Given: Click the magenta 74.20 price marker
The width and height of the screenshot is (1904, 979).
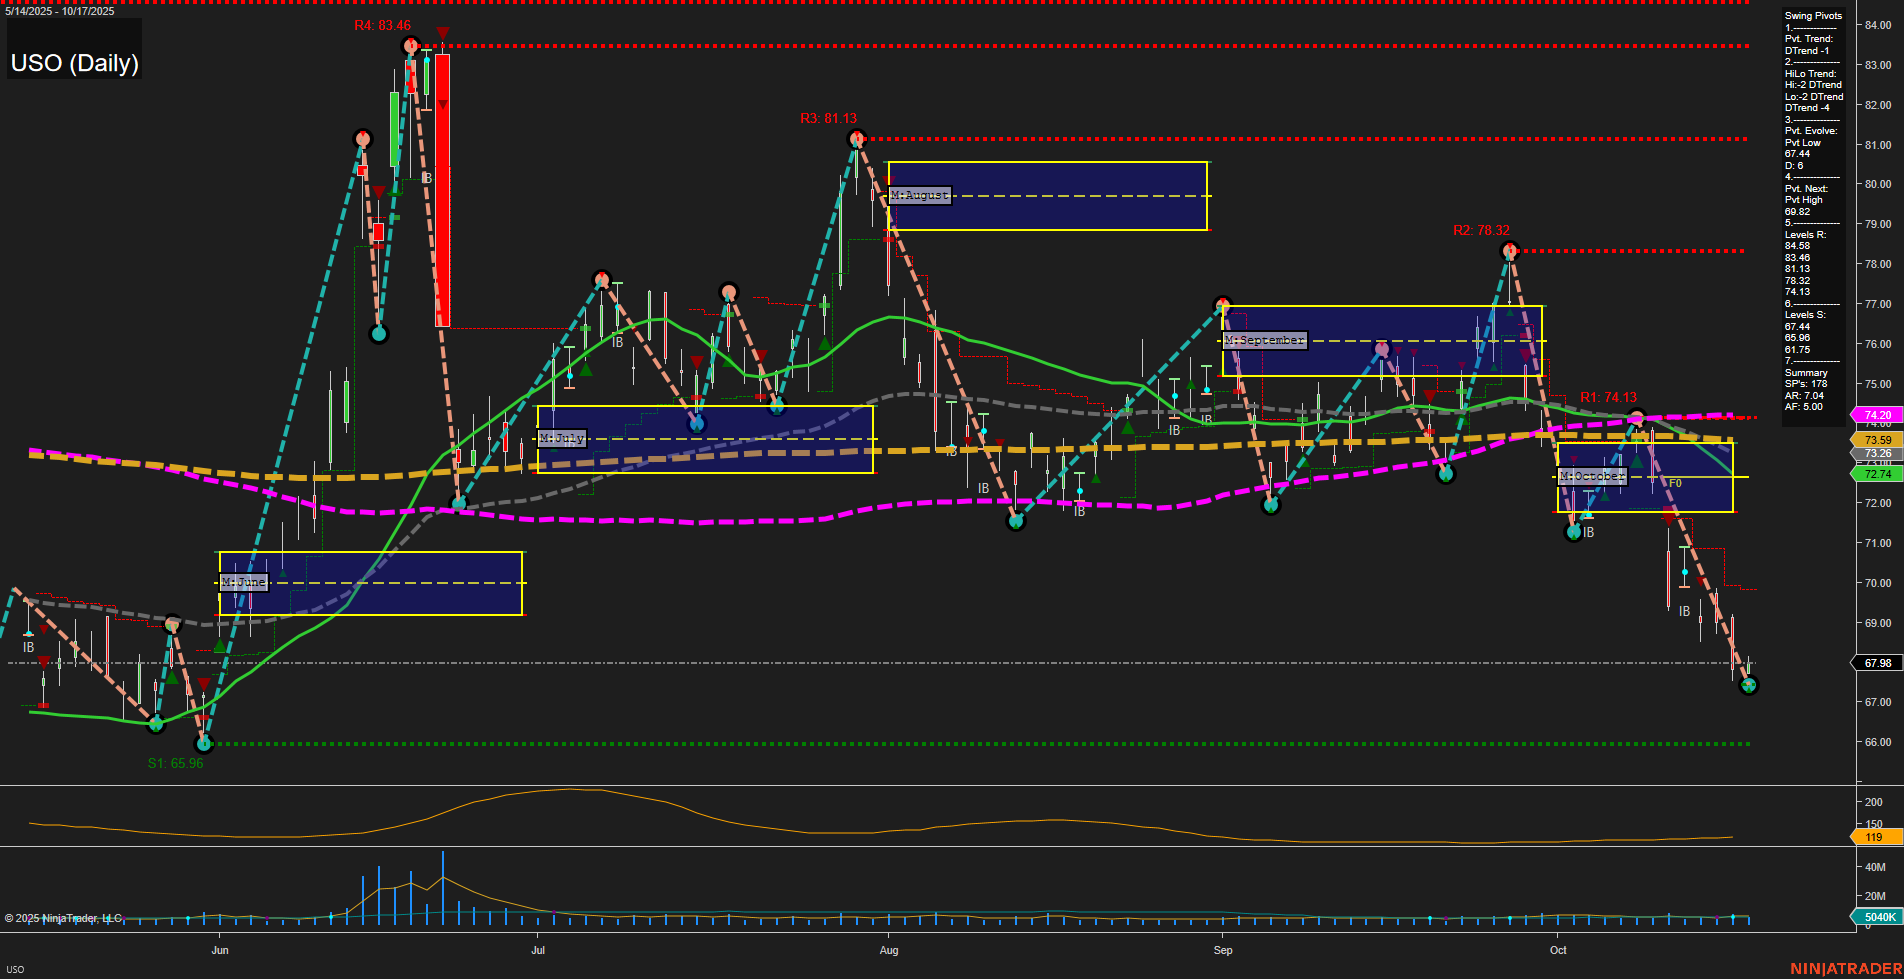Looking at the screenshot, I should [x=1877, y=415].
